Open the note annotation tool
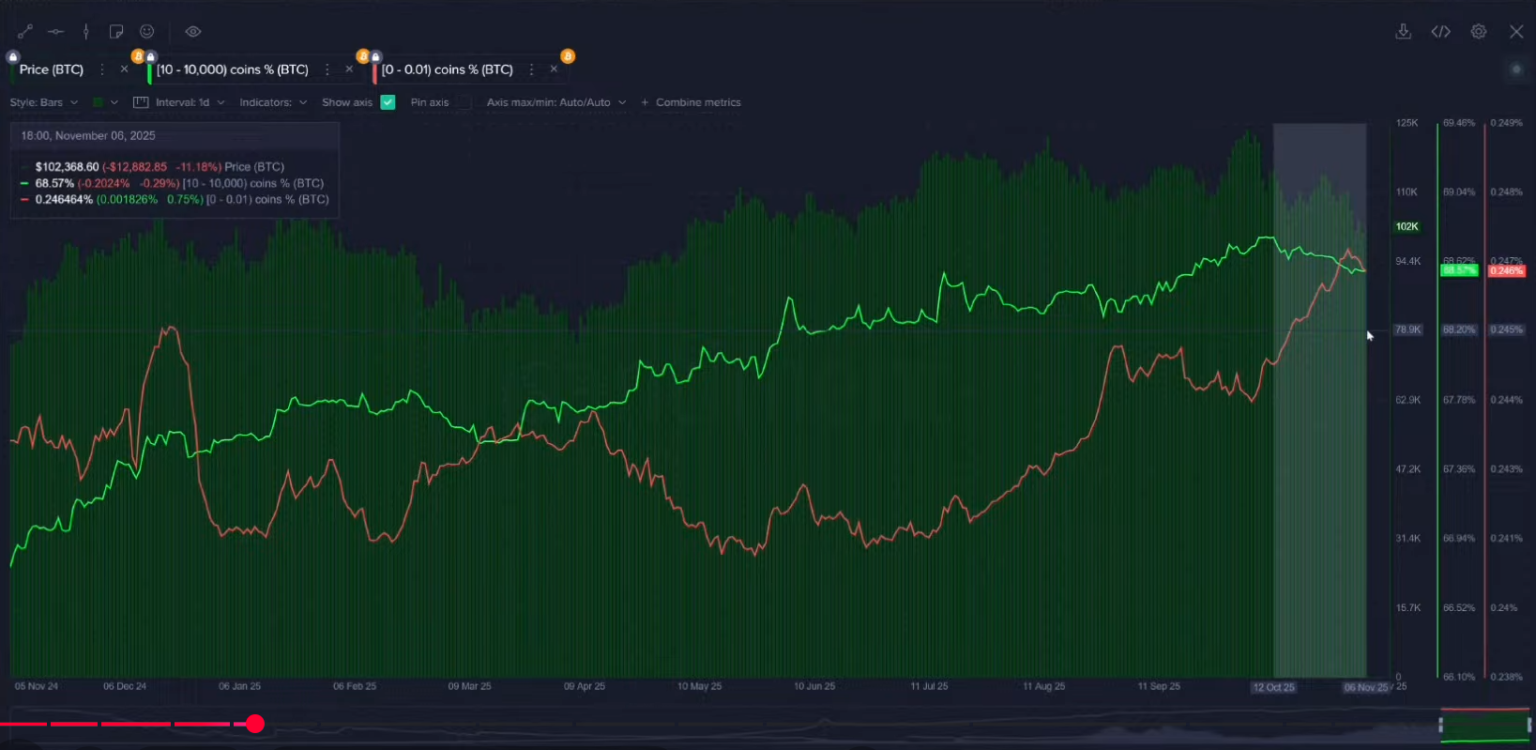 116,31
